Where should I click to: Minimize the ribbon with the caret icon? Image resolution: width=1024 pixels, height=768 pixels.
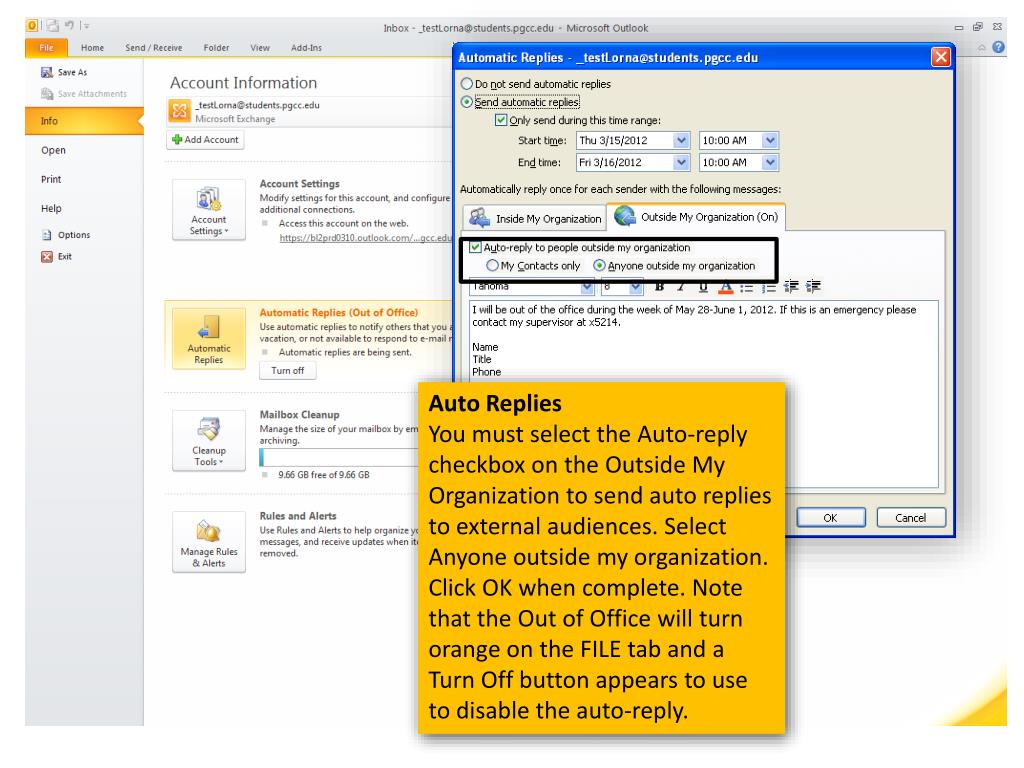982,48
